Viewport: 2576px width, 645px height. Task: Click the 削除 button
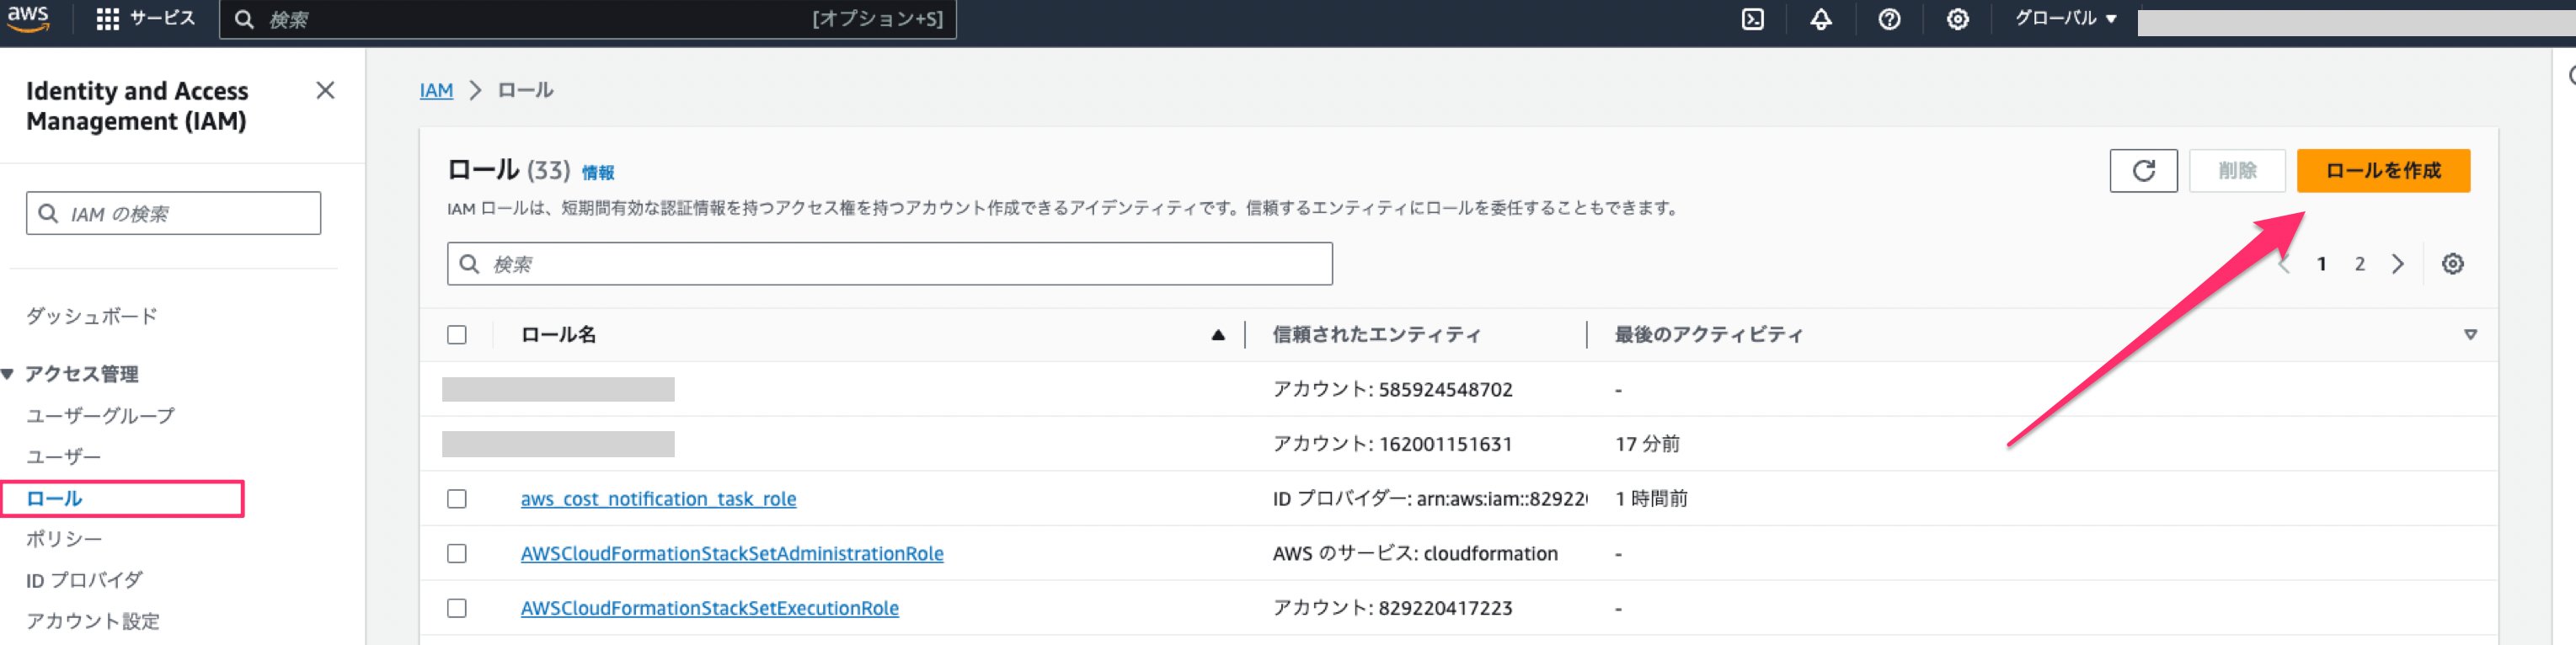2237,171
